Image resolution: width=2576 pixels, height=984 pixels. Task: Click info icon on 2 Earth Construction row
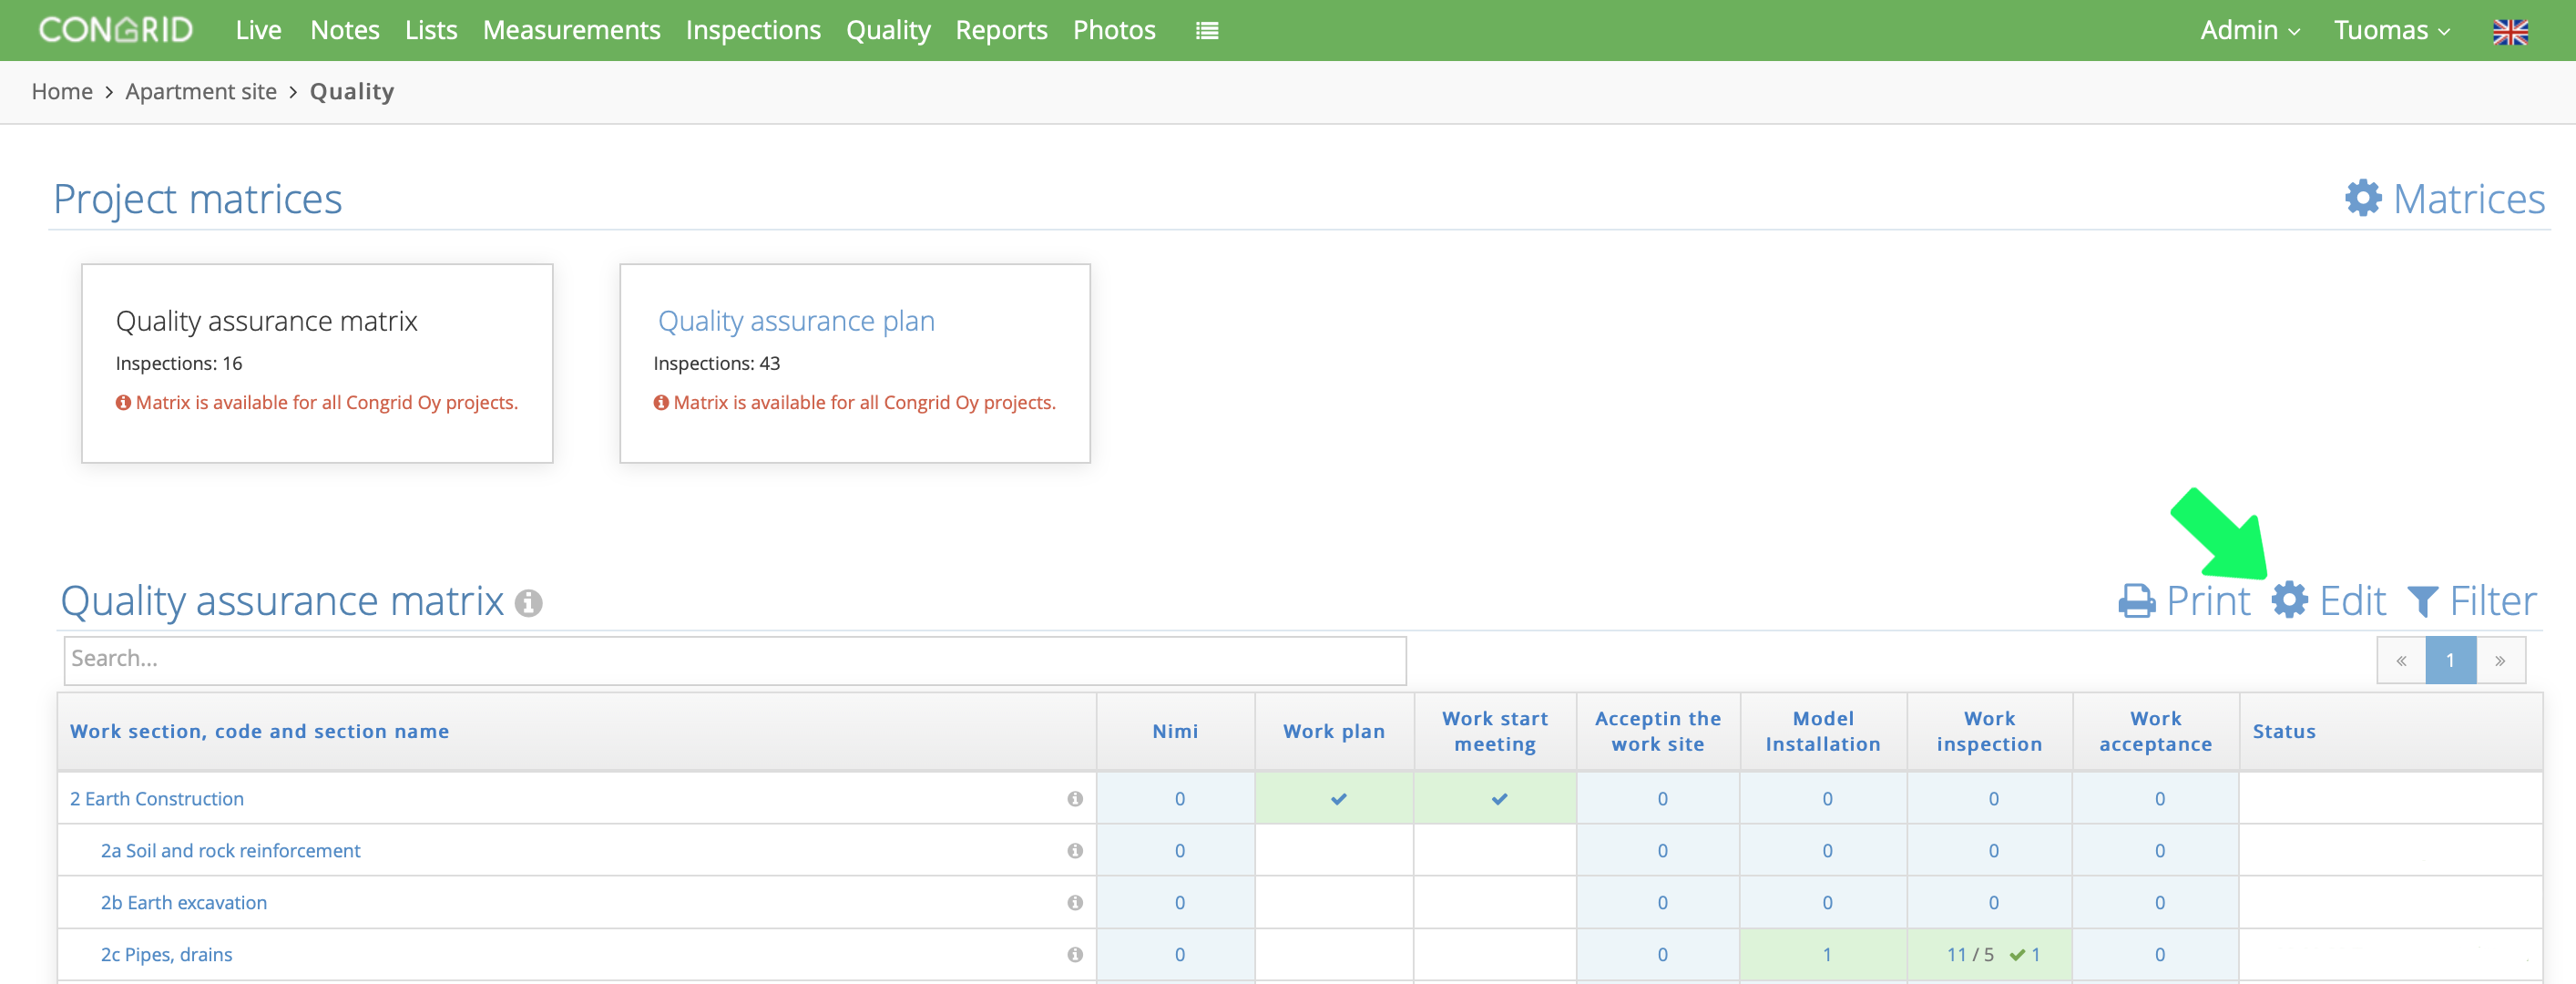pos(1075,798)
